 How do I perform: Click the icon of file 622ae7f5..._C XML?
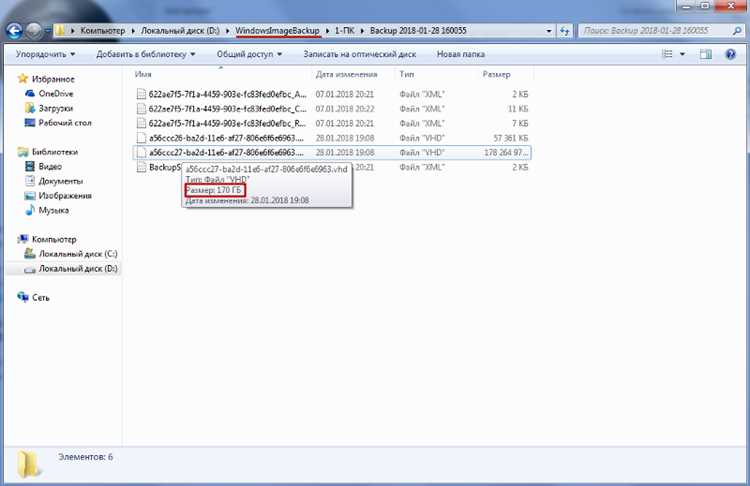[x=141, y=109]
